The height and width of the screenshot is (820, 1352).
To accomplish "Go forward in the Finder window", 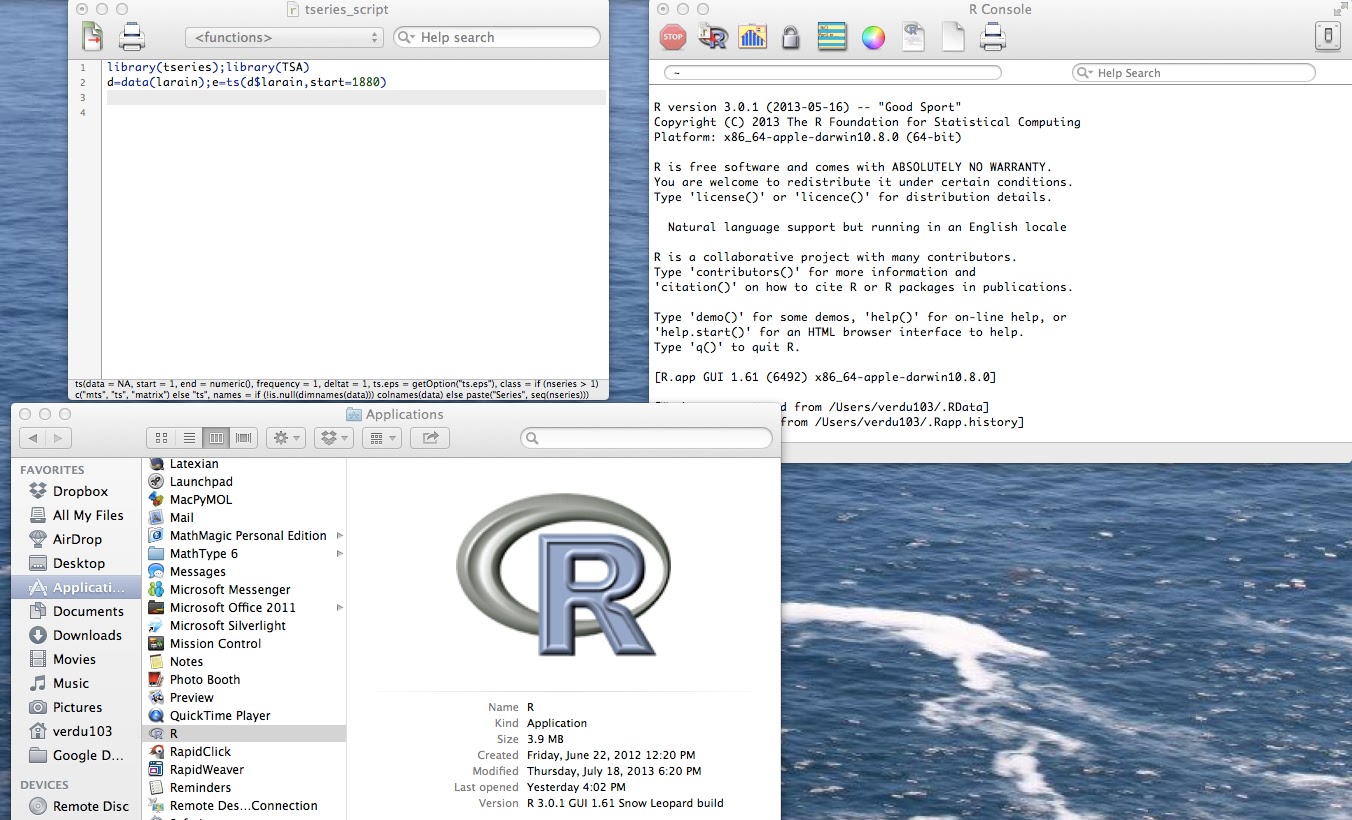I will click(x=59, y=438).
